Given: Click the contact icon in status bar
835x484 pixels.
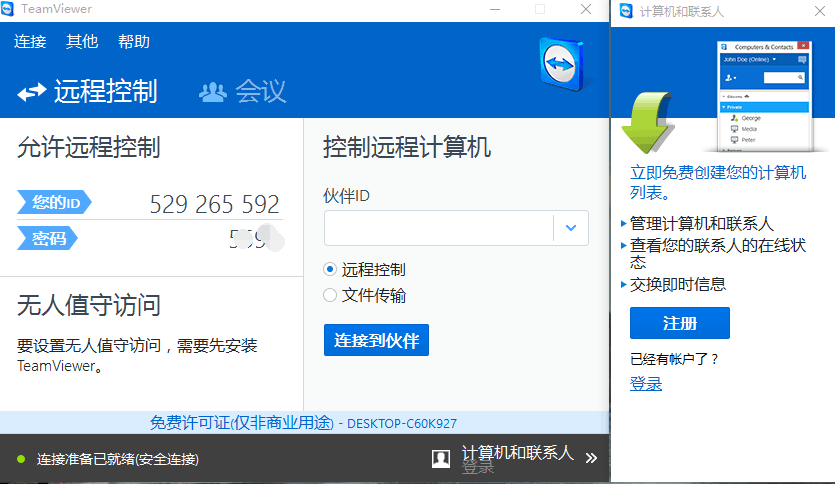Looking at the screenshot, I should coord(441,459).
